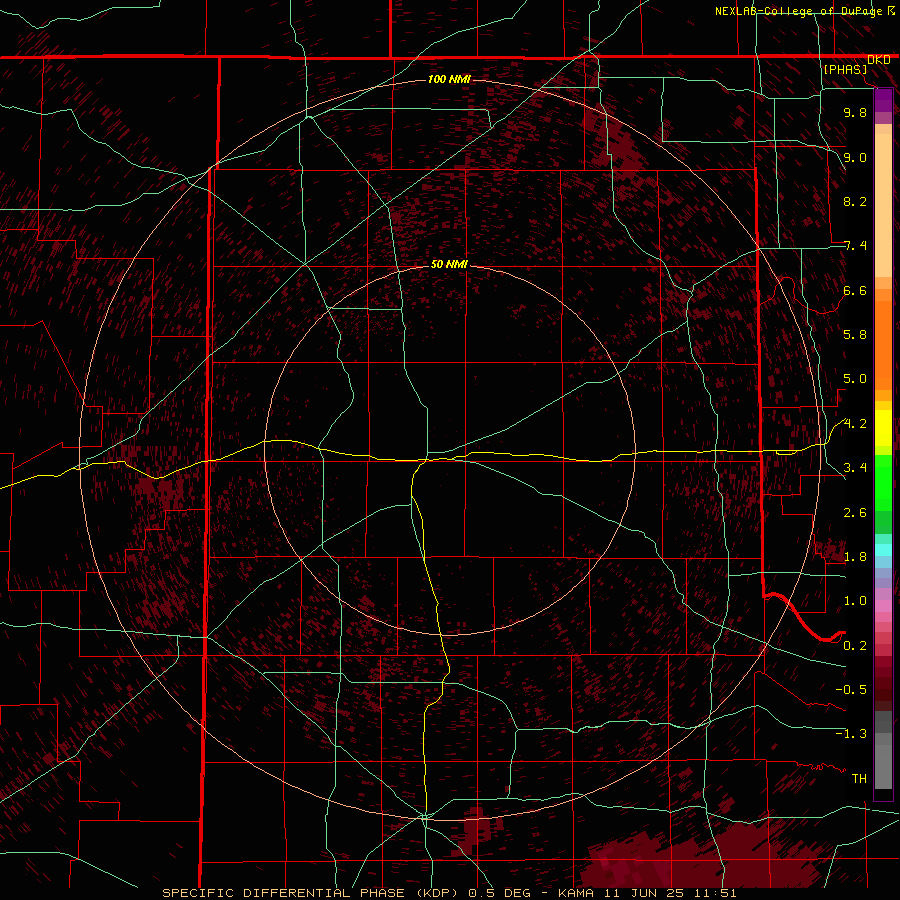Click the KAMA radar site identifier
The image size is (900, 900).
(x=576, y=893)
